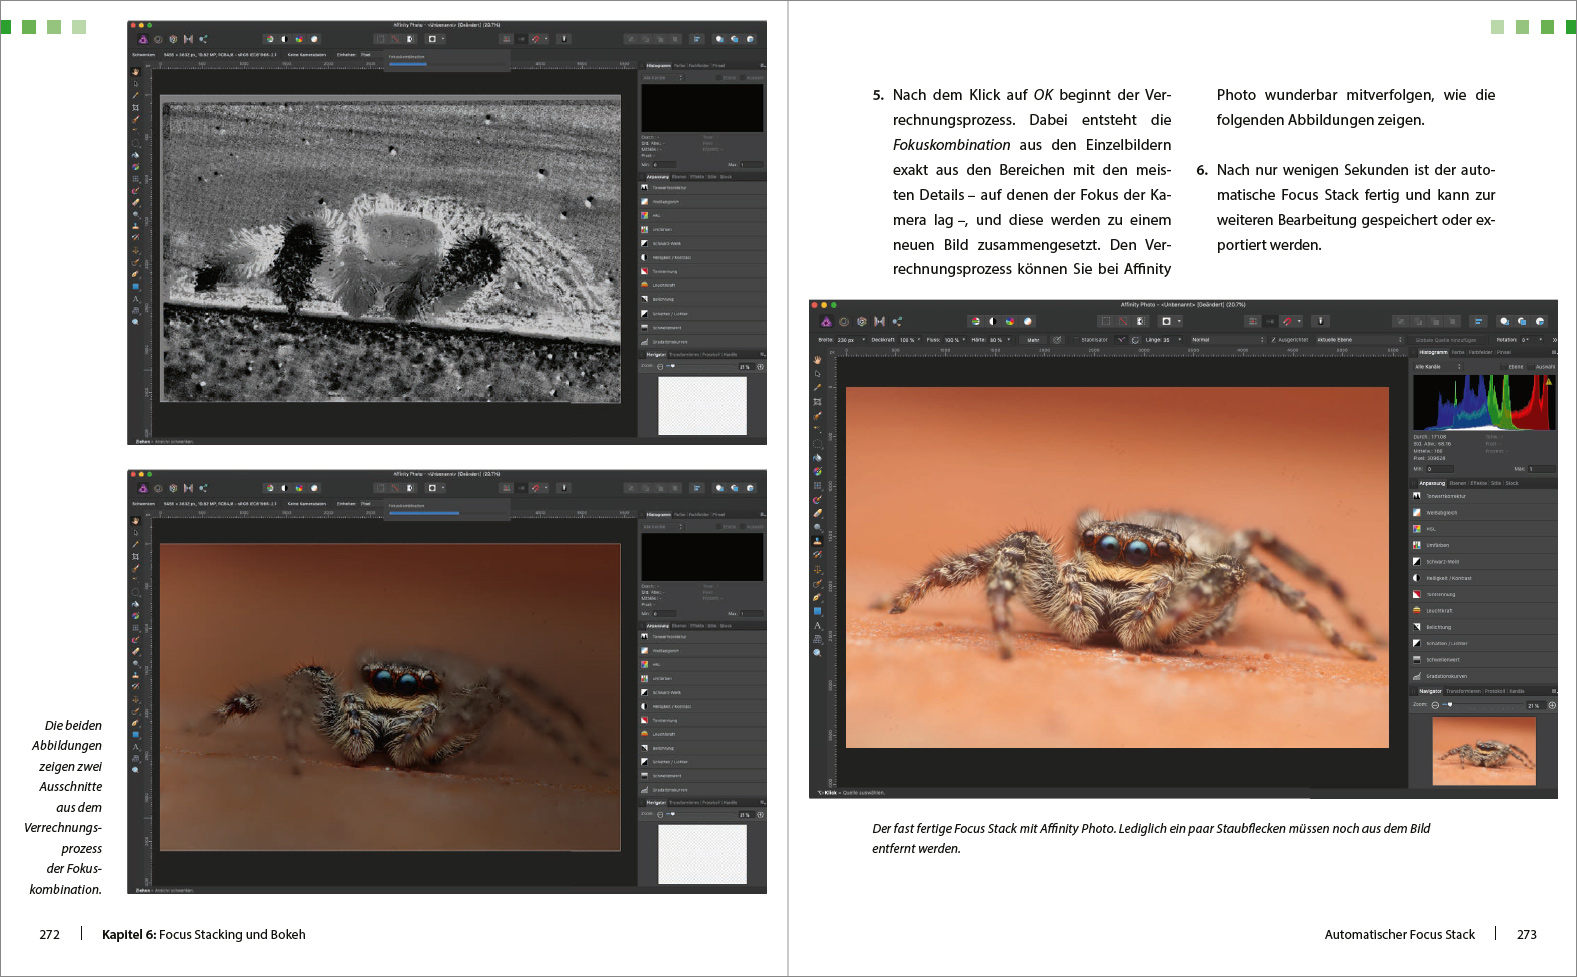Enable the Stabilisator checkbox
This screenshot has height=977, width=1577.
[1076, 340]
